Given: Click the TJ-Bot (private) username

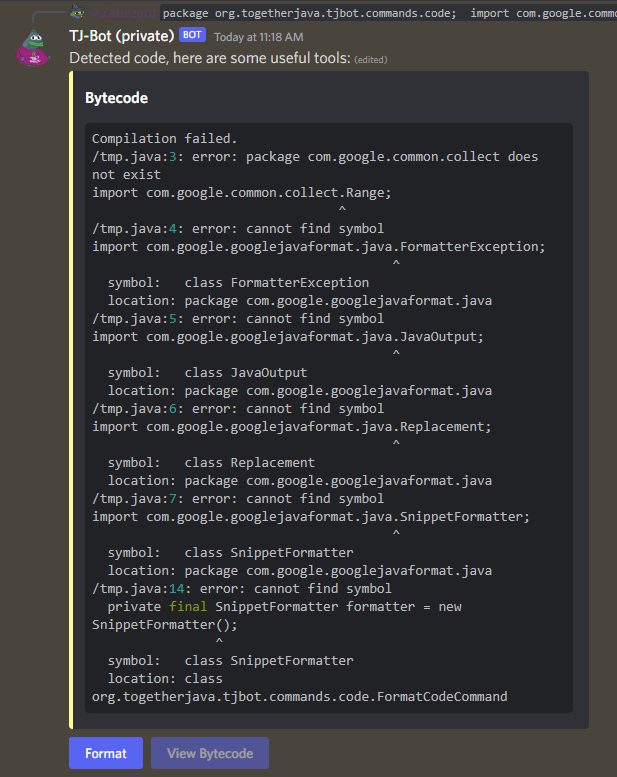Looking at the screenshot, I should click(121, 36).
